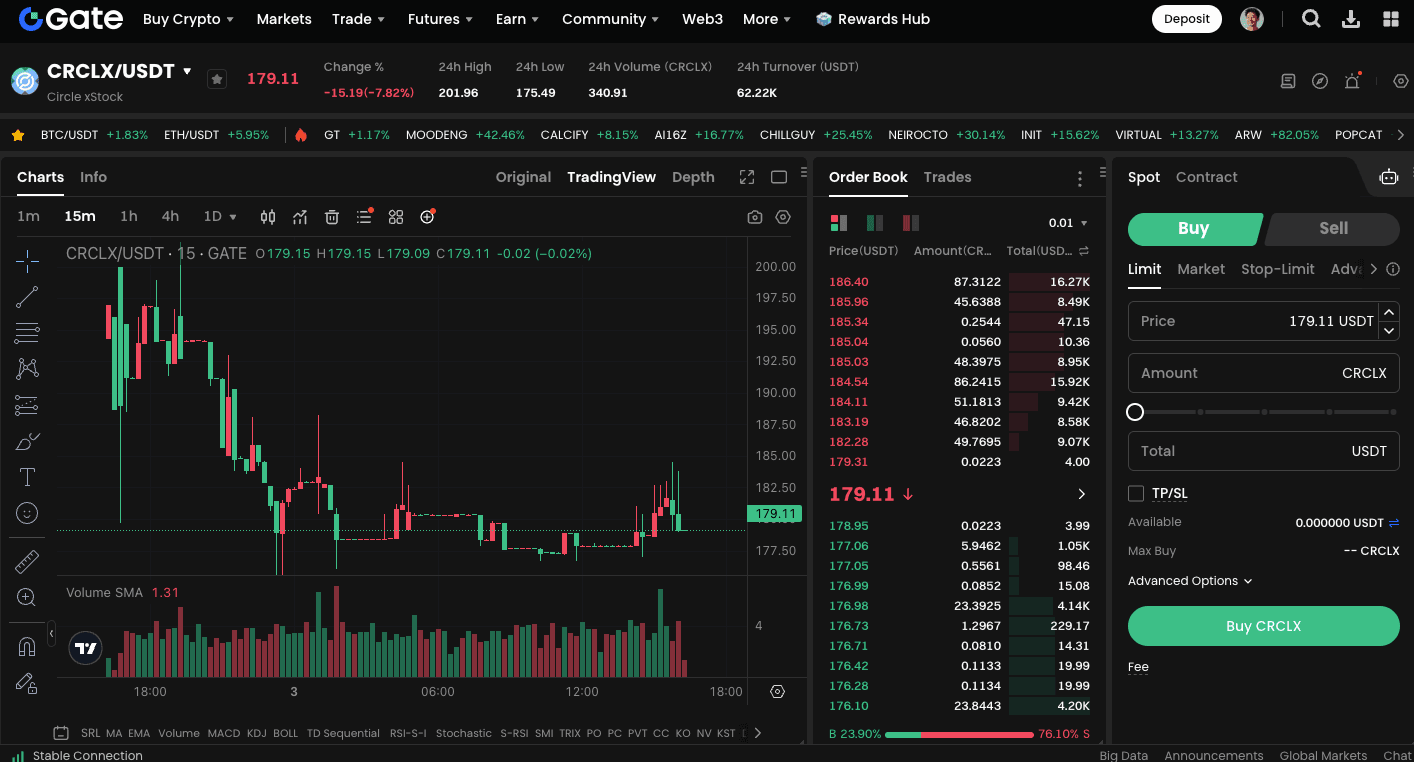
Task: Switch to the Trades tab
Action: tap(947, 177)
